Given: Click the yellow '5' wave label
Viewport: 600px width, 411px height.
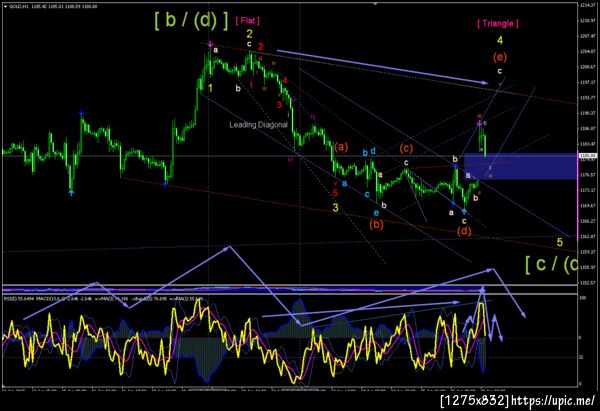Looking at the screenshot, I should [x=560, y=242].
